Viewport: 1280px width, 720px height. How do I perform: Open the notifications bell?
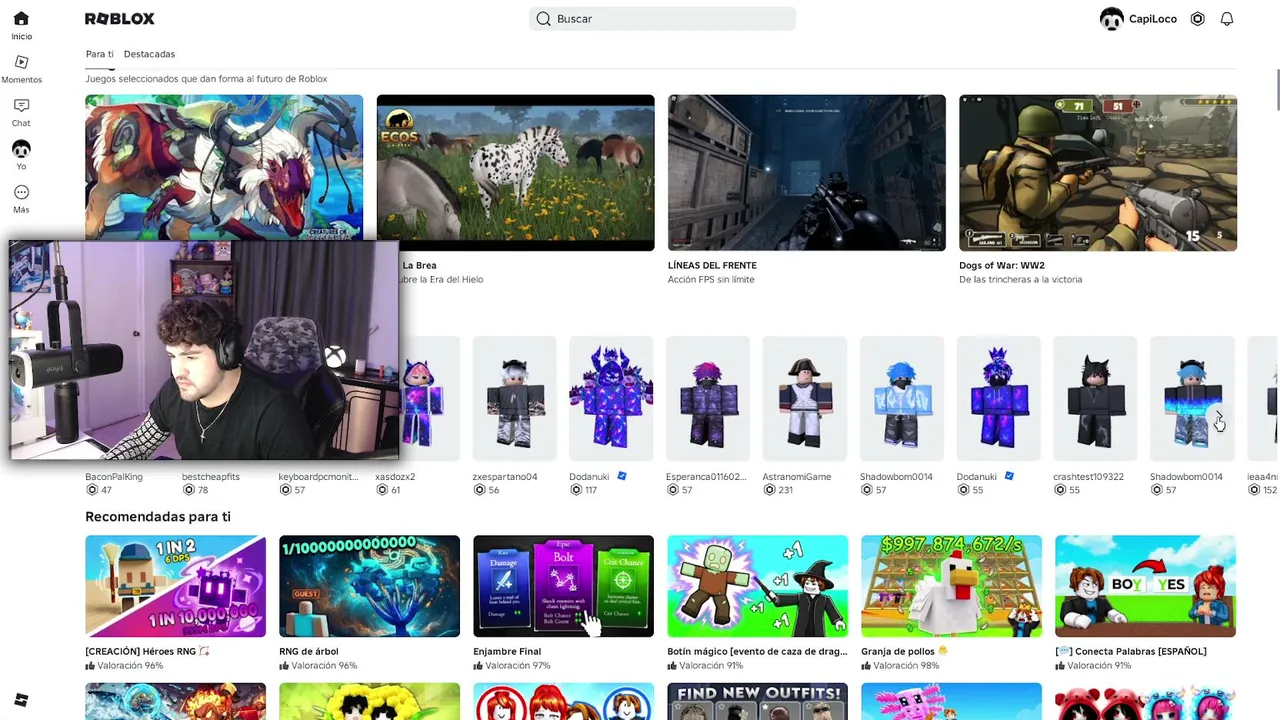point(1227,19)
